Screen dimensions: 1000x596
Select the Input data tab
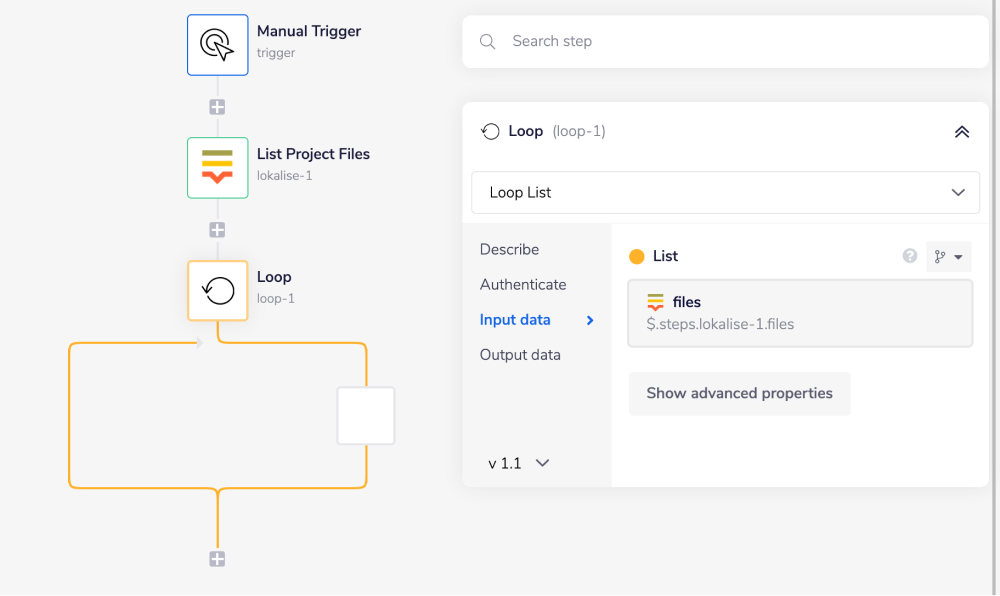515,320
